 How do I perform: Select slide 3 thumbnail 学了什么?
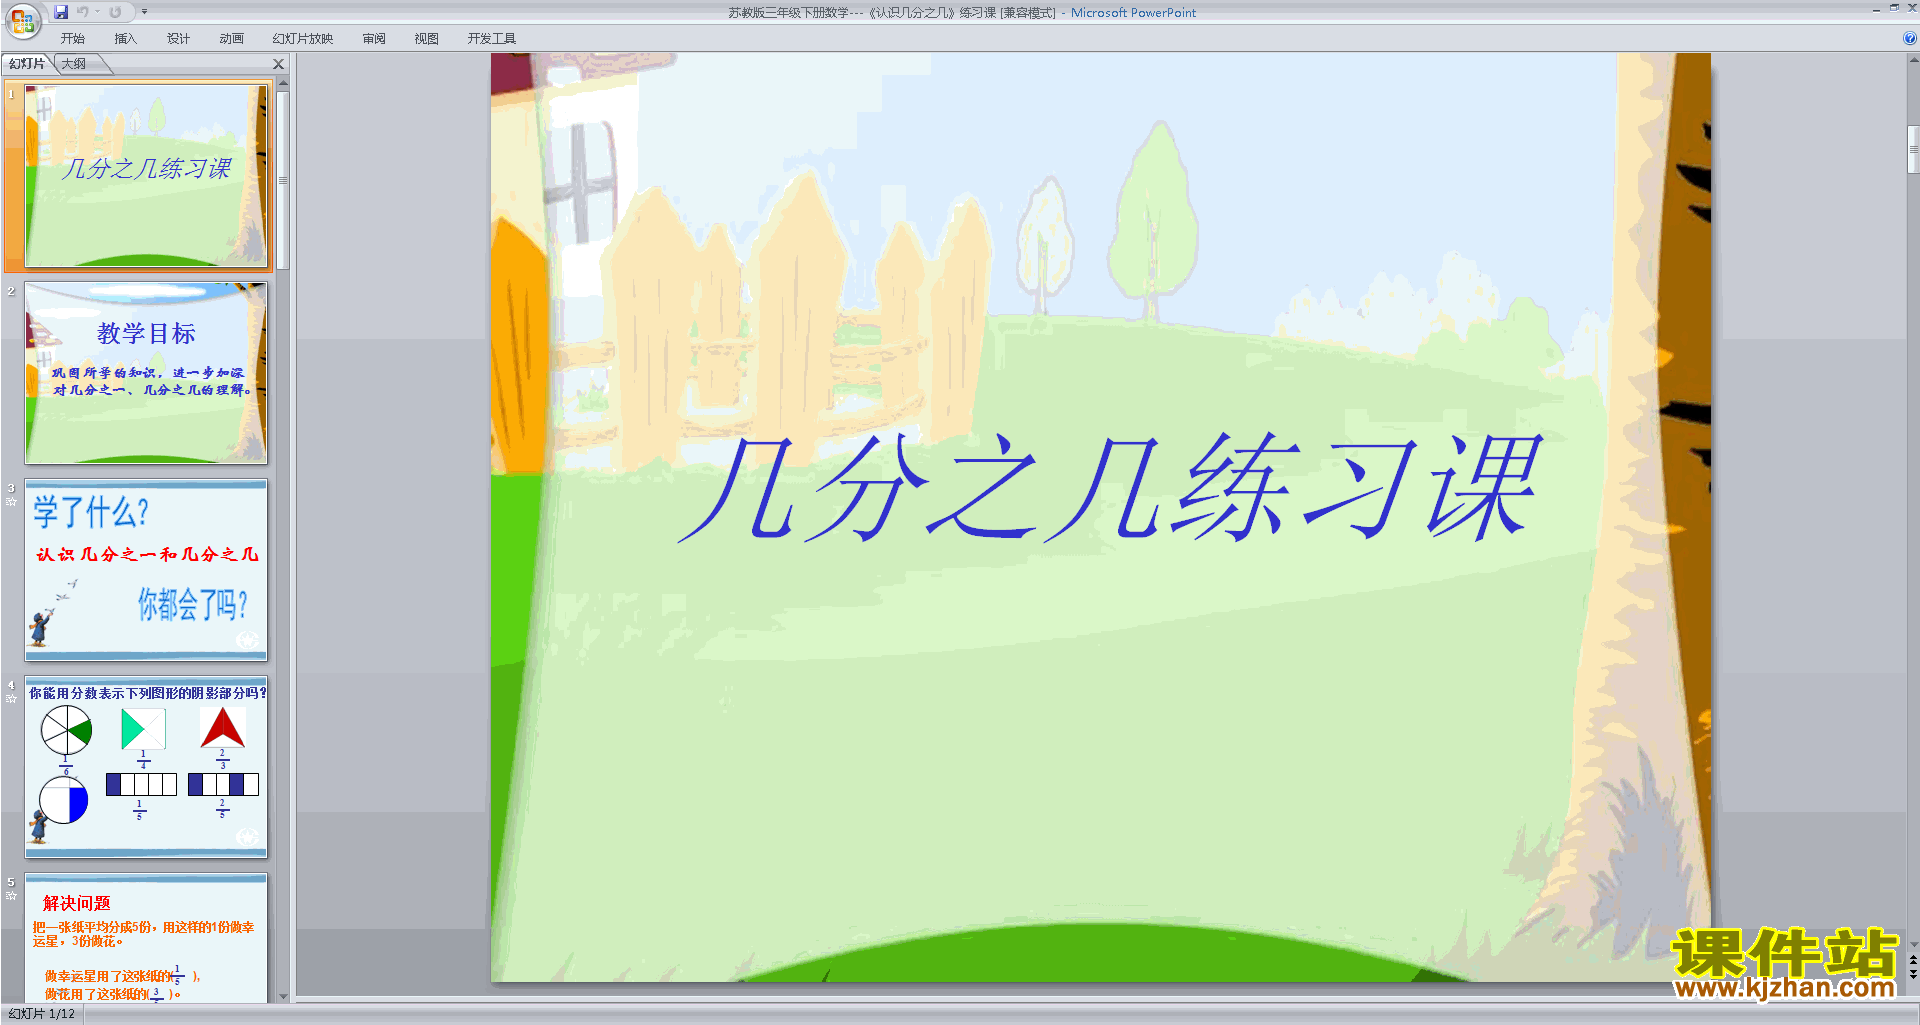point(146,570)
